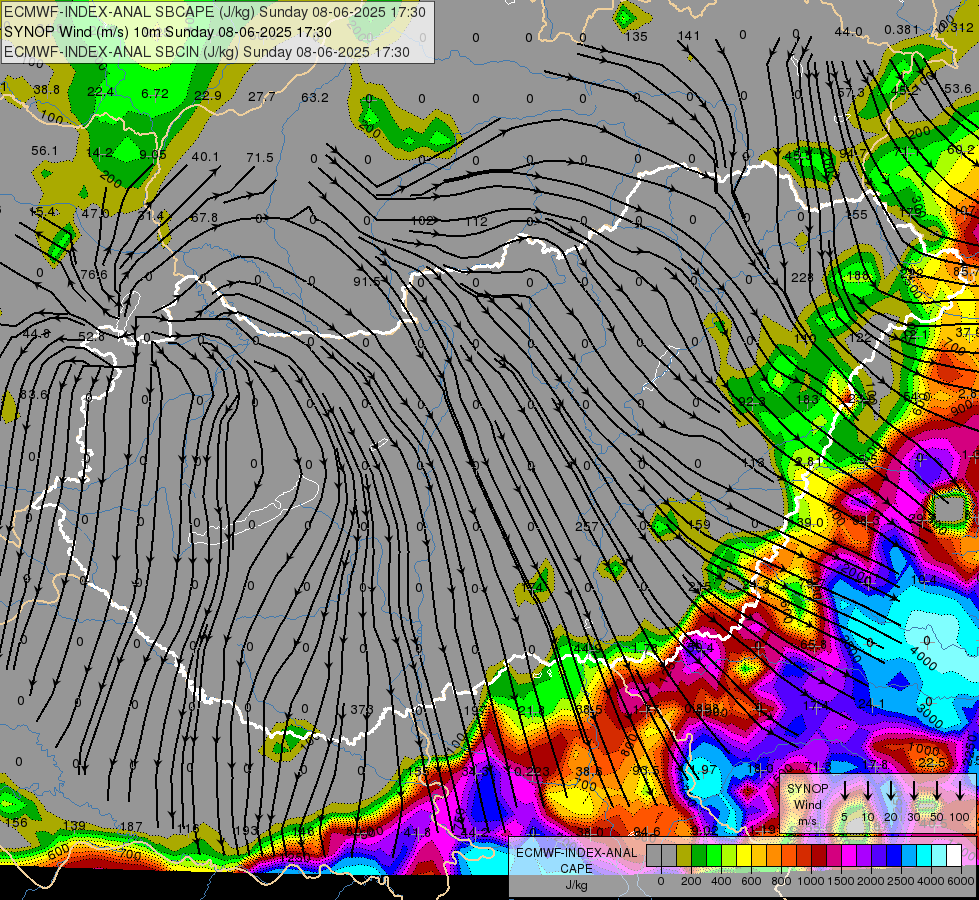Click the 200 tick value on CAPE scale
This screenshot has width=979, height=900.
pos(691,881)
